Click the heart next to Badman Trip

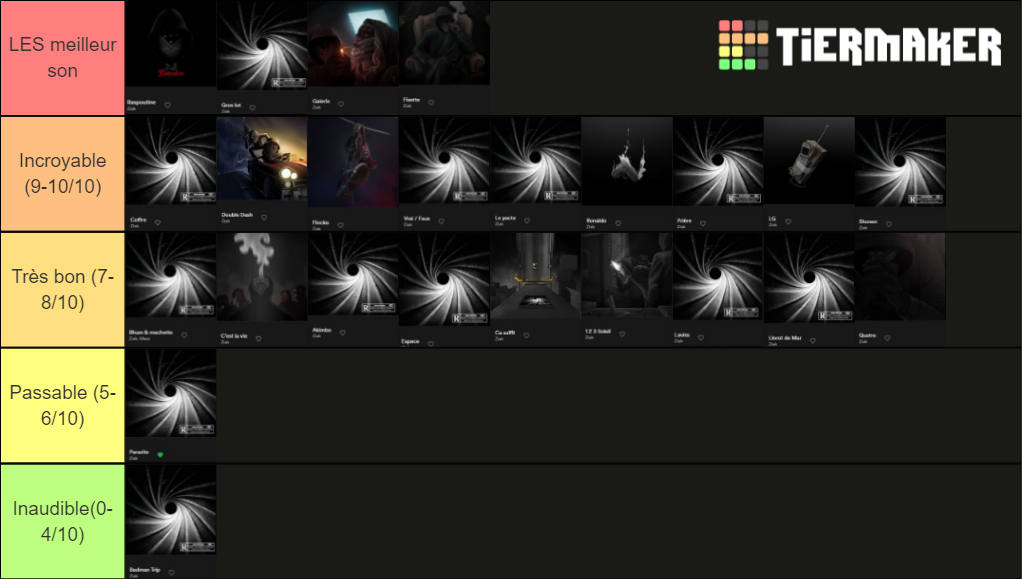tap(171, 572)
